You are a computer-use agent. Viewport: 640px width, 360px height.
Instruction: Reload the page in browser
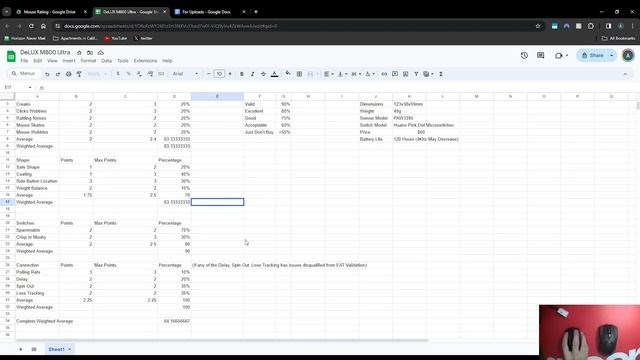(x=31, y=26)
